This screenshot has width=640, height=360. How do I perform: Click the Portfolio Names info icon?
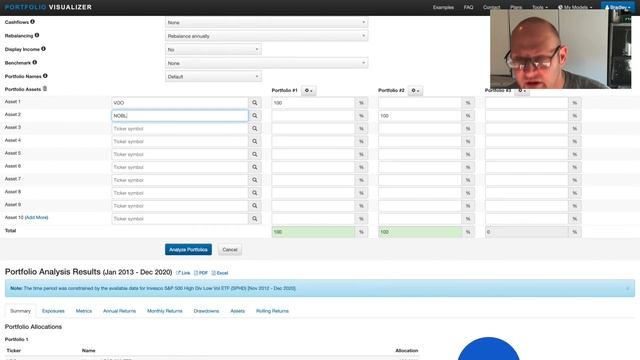[x=45, y=76]
